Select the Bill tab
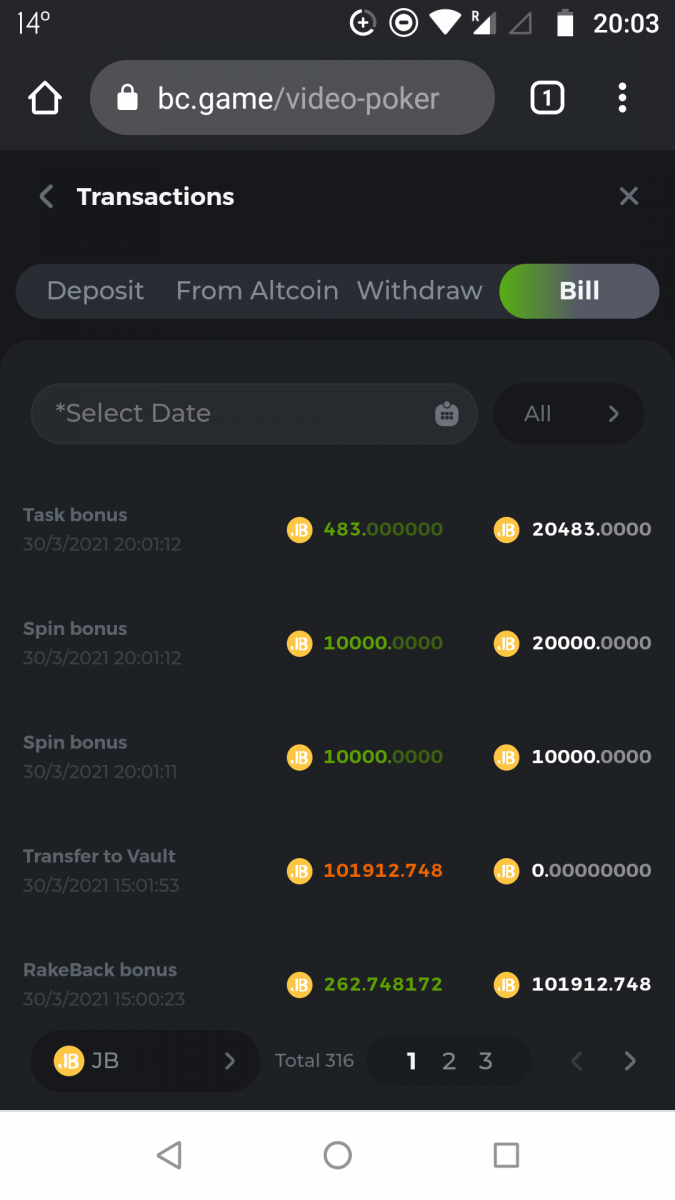This screenshot has height=1200, width=675. 579,291
